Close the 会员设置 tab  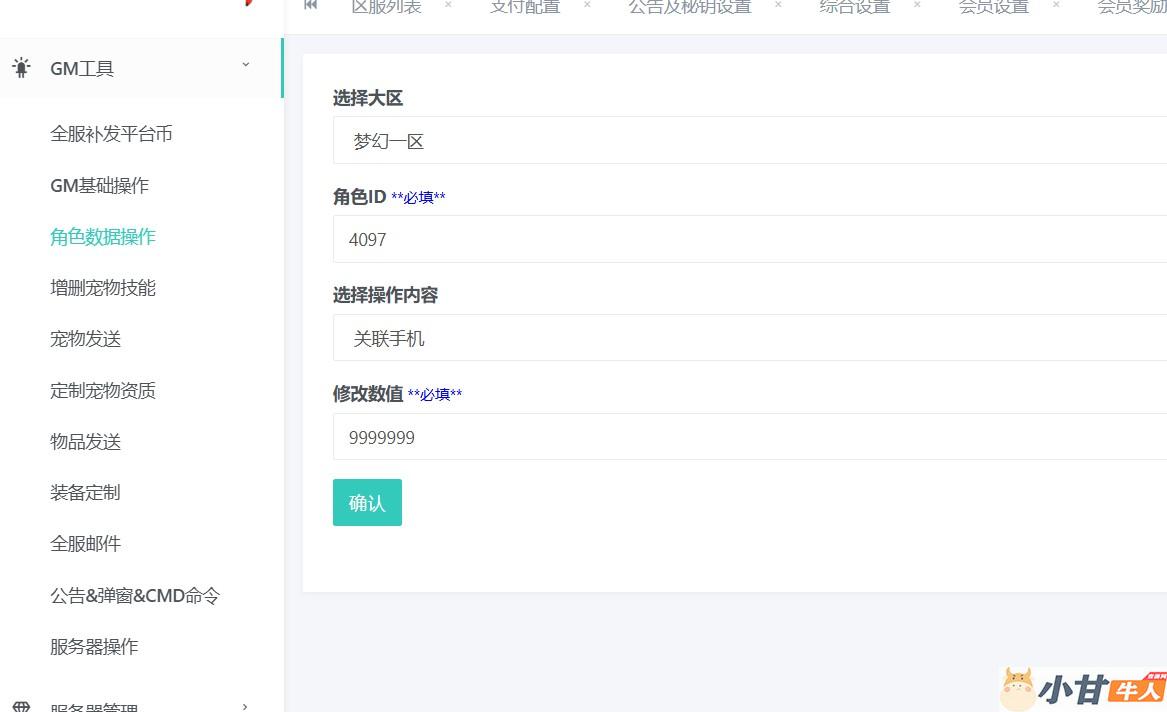pos(1056,5)
